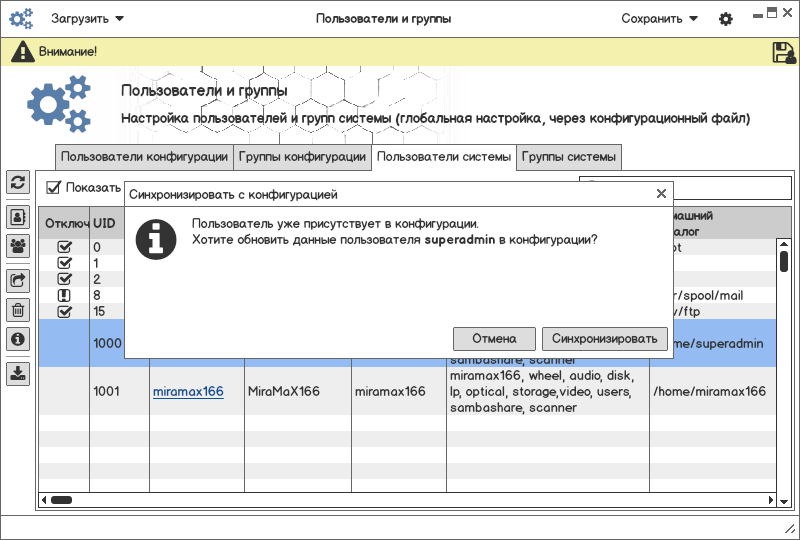Screen dimensions: 800x540
Task: Open the Загрузить dropdown menu
Action: (x=88, y=19)
